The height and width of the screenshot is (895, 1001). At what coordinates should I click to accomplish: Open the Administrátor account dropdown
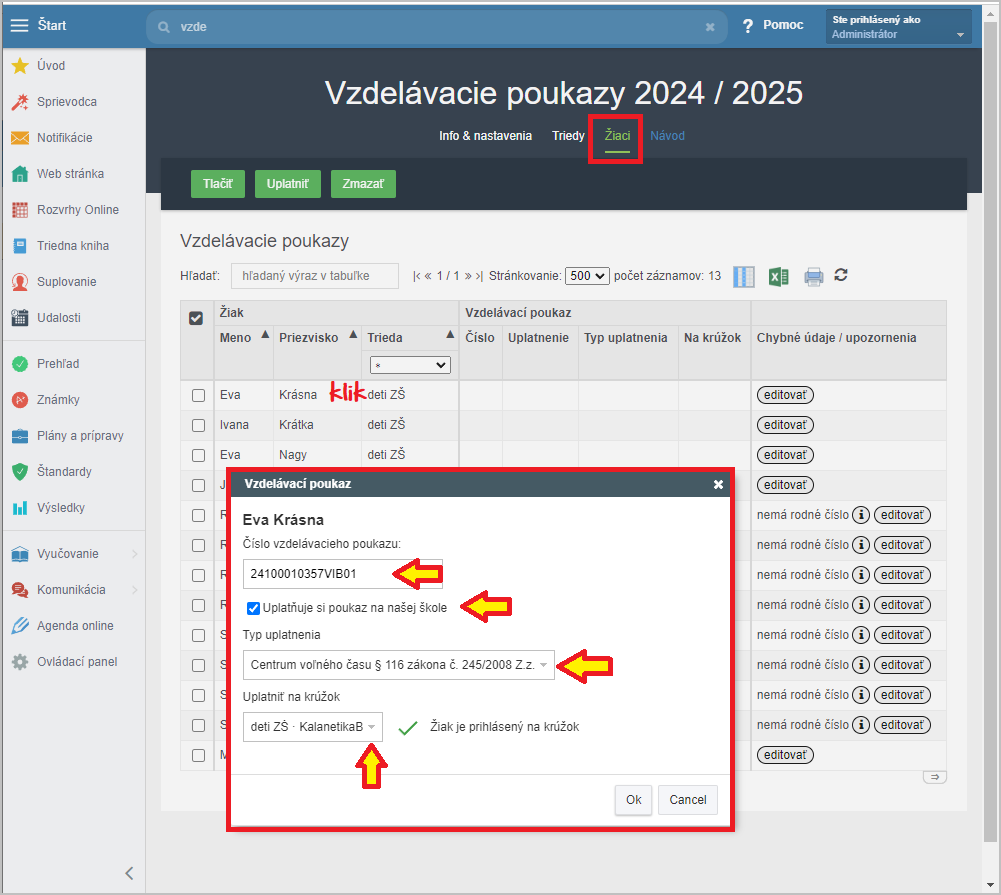898,27
